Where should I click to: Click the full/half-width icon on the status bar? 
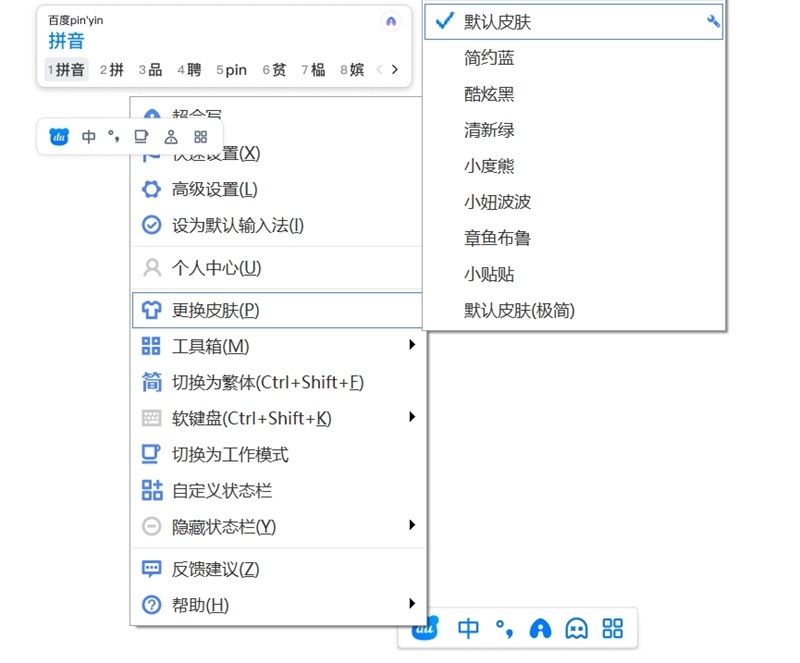pos(141,137)
